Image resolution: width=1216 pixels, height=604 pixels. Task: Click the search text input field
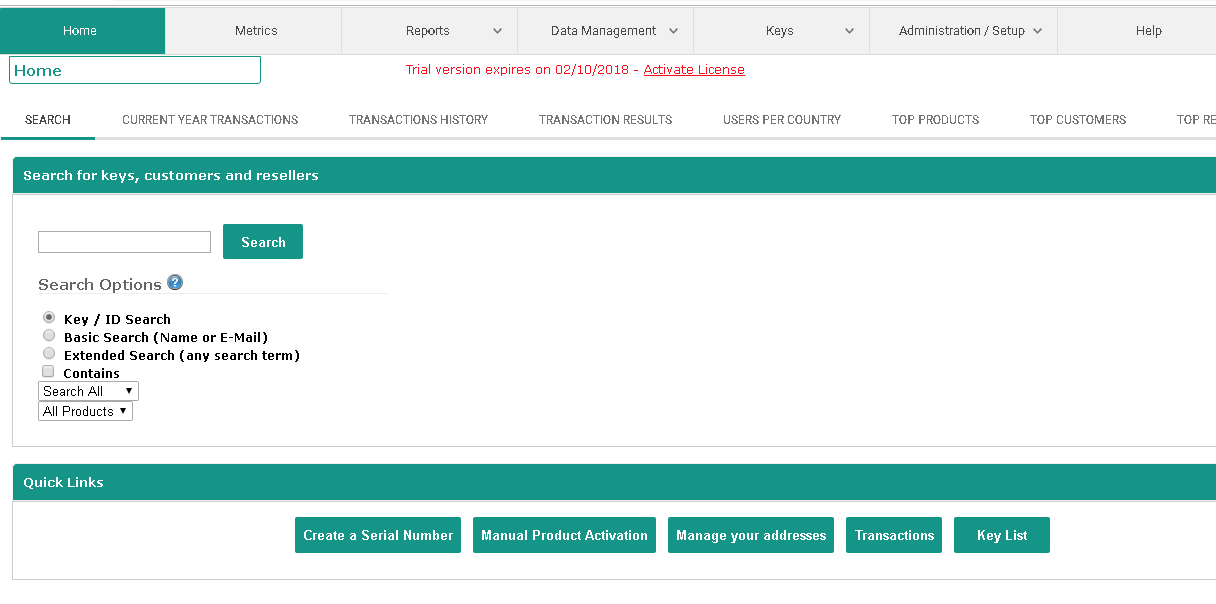(124, 242)
